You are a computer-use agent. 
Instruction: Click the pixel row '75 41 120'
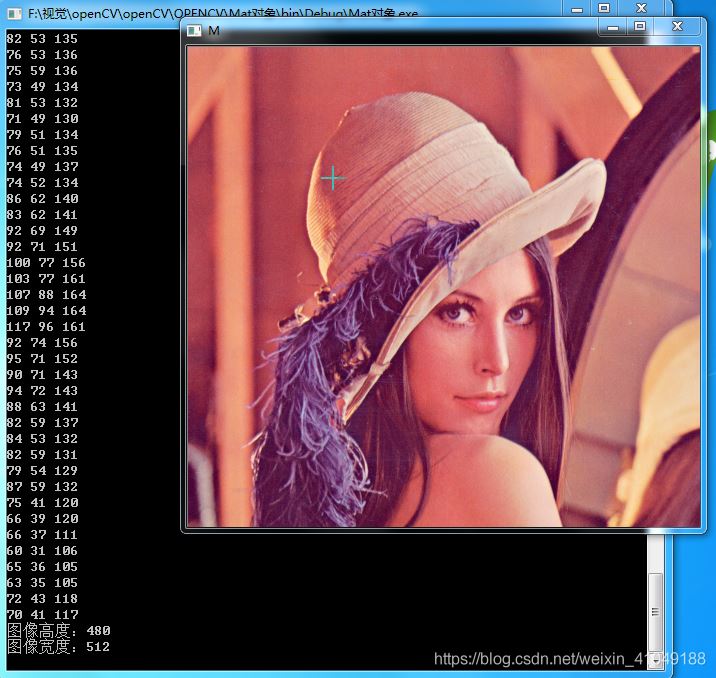(42, 503)
